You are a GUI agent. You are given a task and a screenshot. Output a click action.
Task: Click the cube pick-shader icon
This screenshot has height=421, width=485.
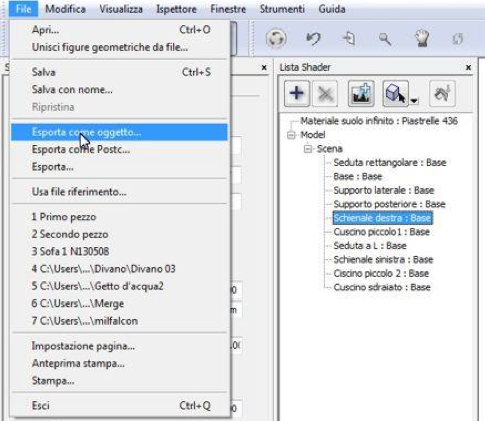396,94
